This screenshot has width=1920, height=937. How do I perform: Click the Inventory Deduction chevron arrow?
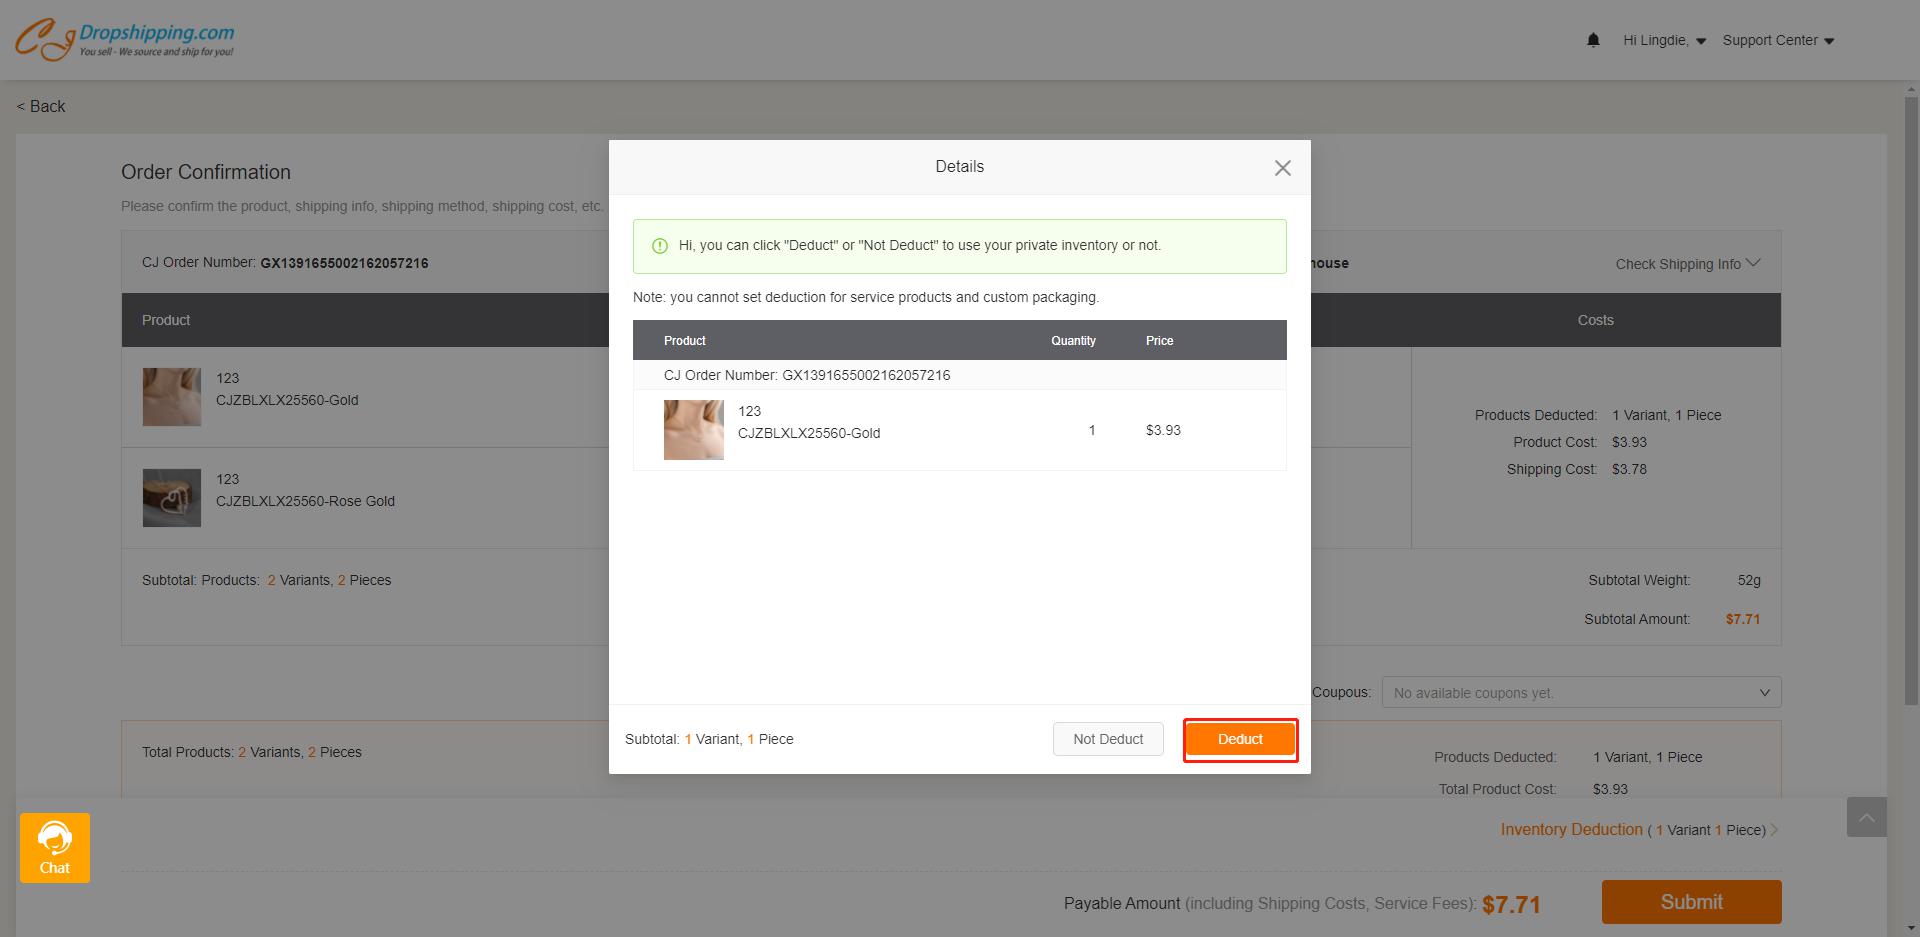point(1774,830)
